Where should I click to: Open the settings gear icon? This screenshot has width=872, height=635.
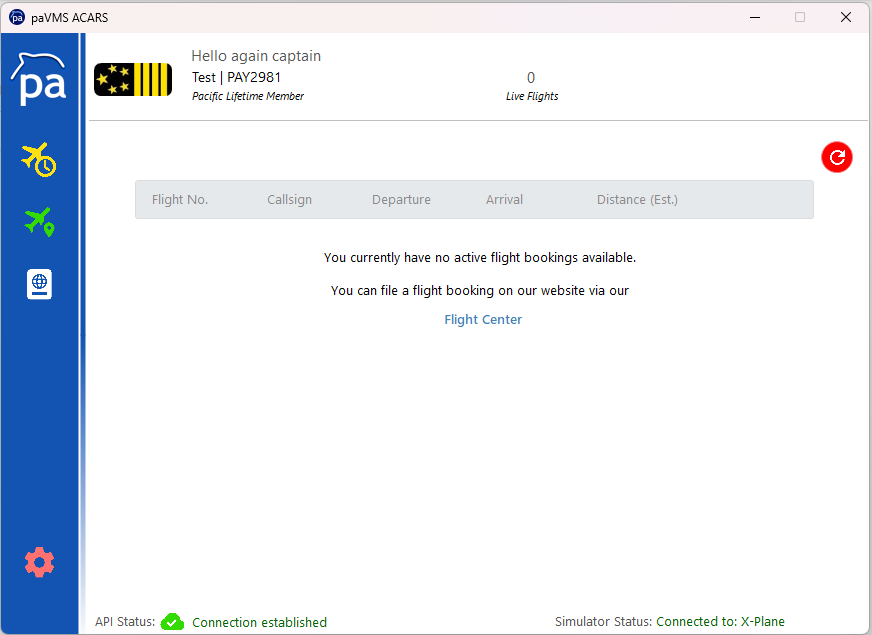point(39,562)
